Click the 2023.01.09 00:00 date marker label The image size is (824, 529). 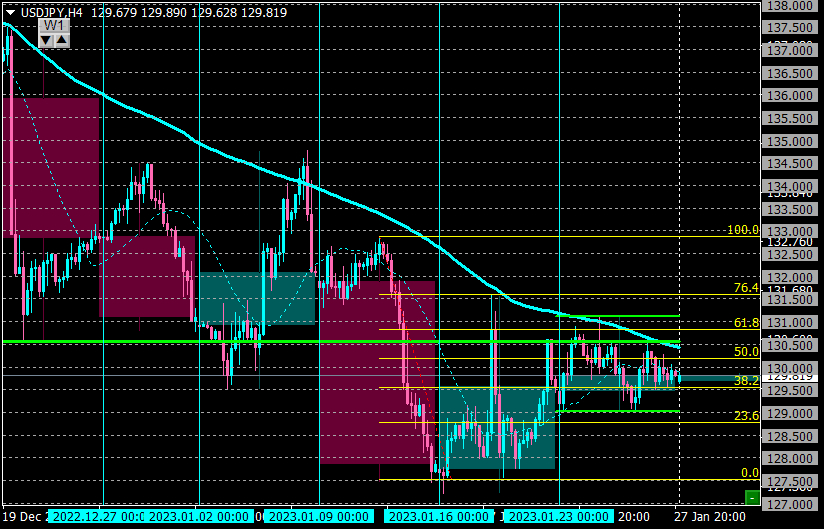click(x=319, y=516)
